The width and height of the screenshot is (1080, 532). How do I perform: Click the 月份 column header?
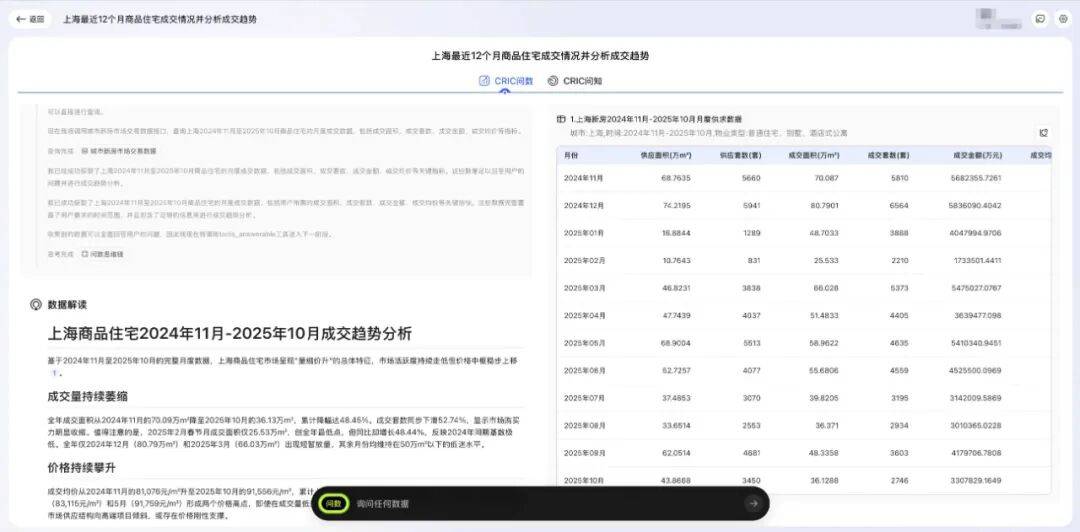point(571,156)
